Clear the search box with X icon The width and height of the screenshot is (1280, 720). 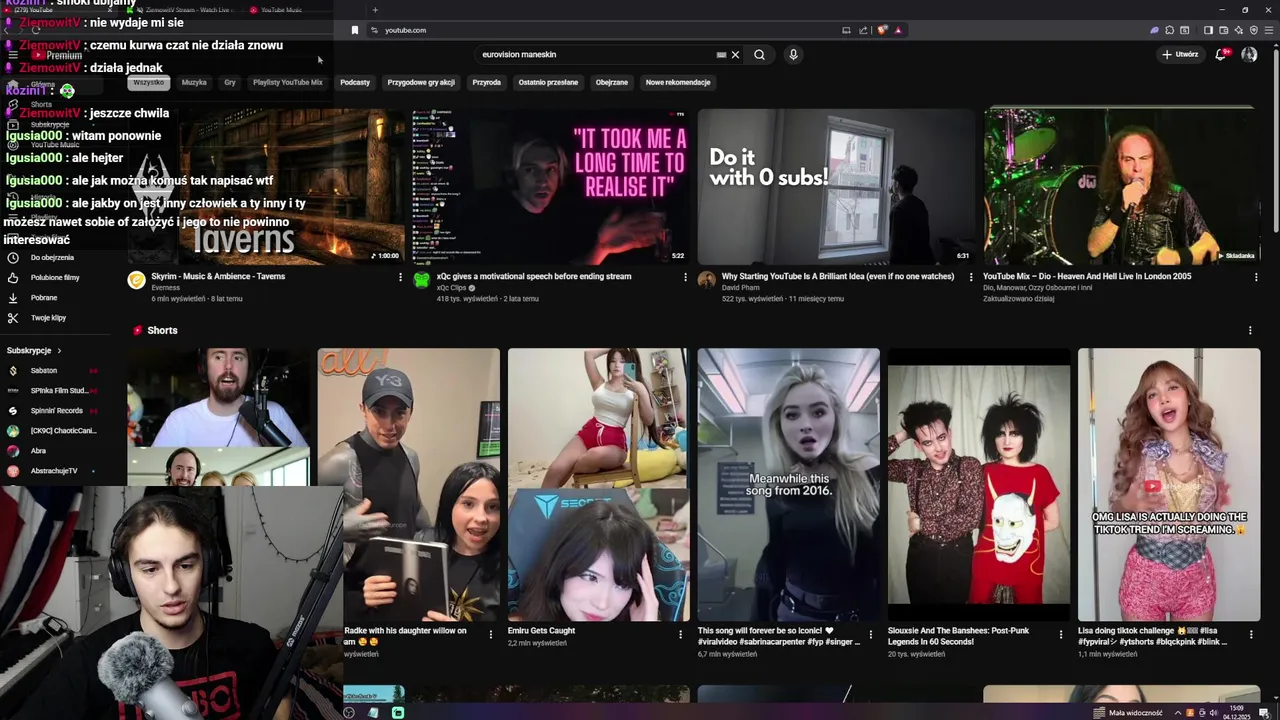click(735, 55)
